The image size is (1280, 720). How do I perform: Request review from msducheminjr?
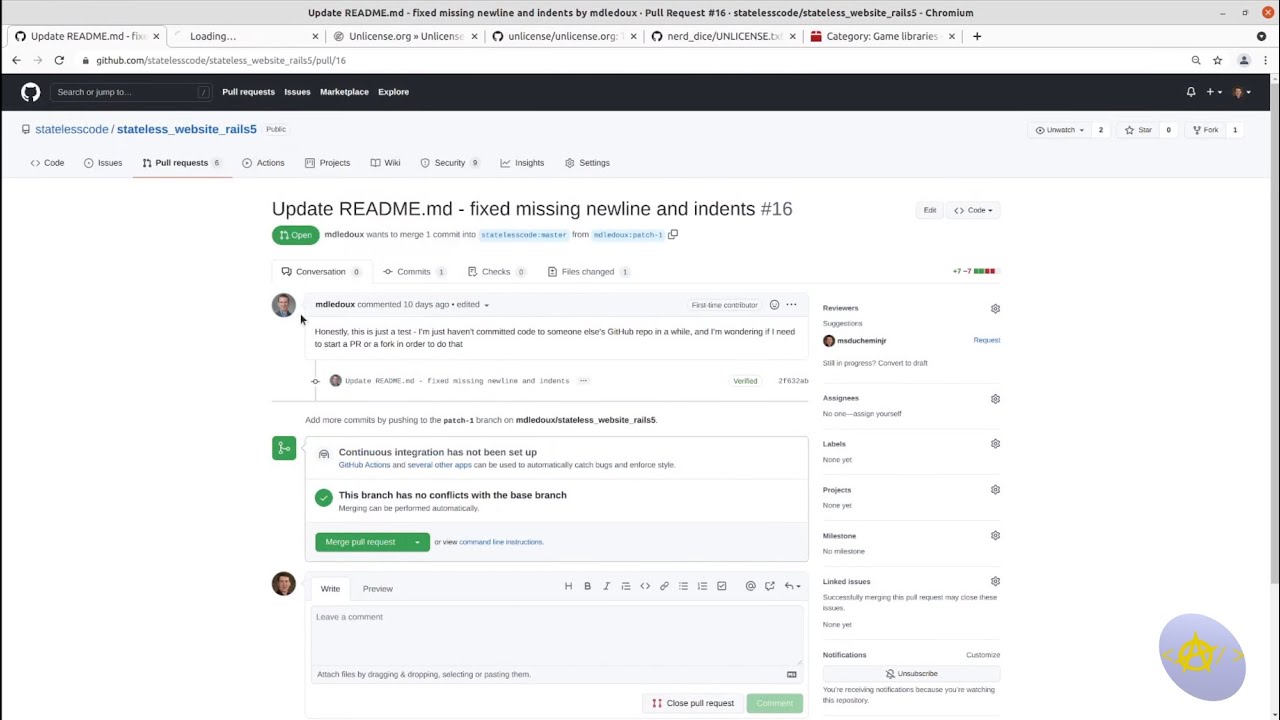pos(986,340)
